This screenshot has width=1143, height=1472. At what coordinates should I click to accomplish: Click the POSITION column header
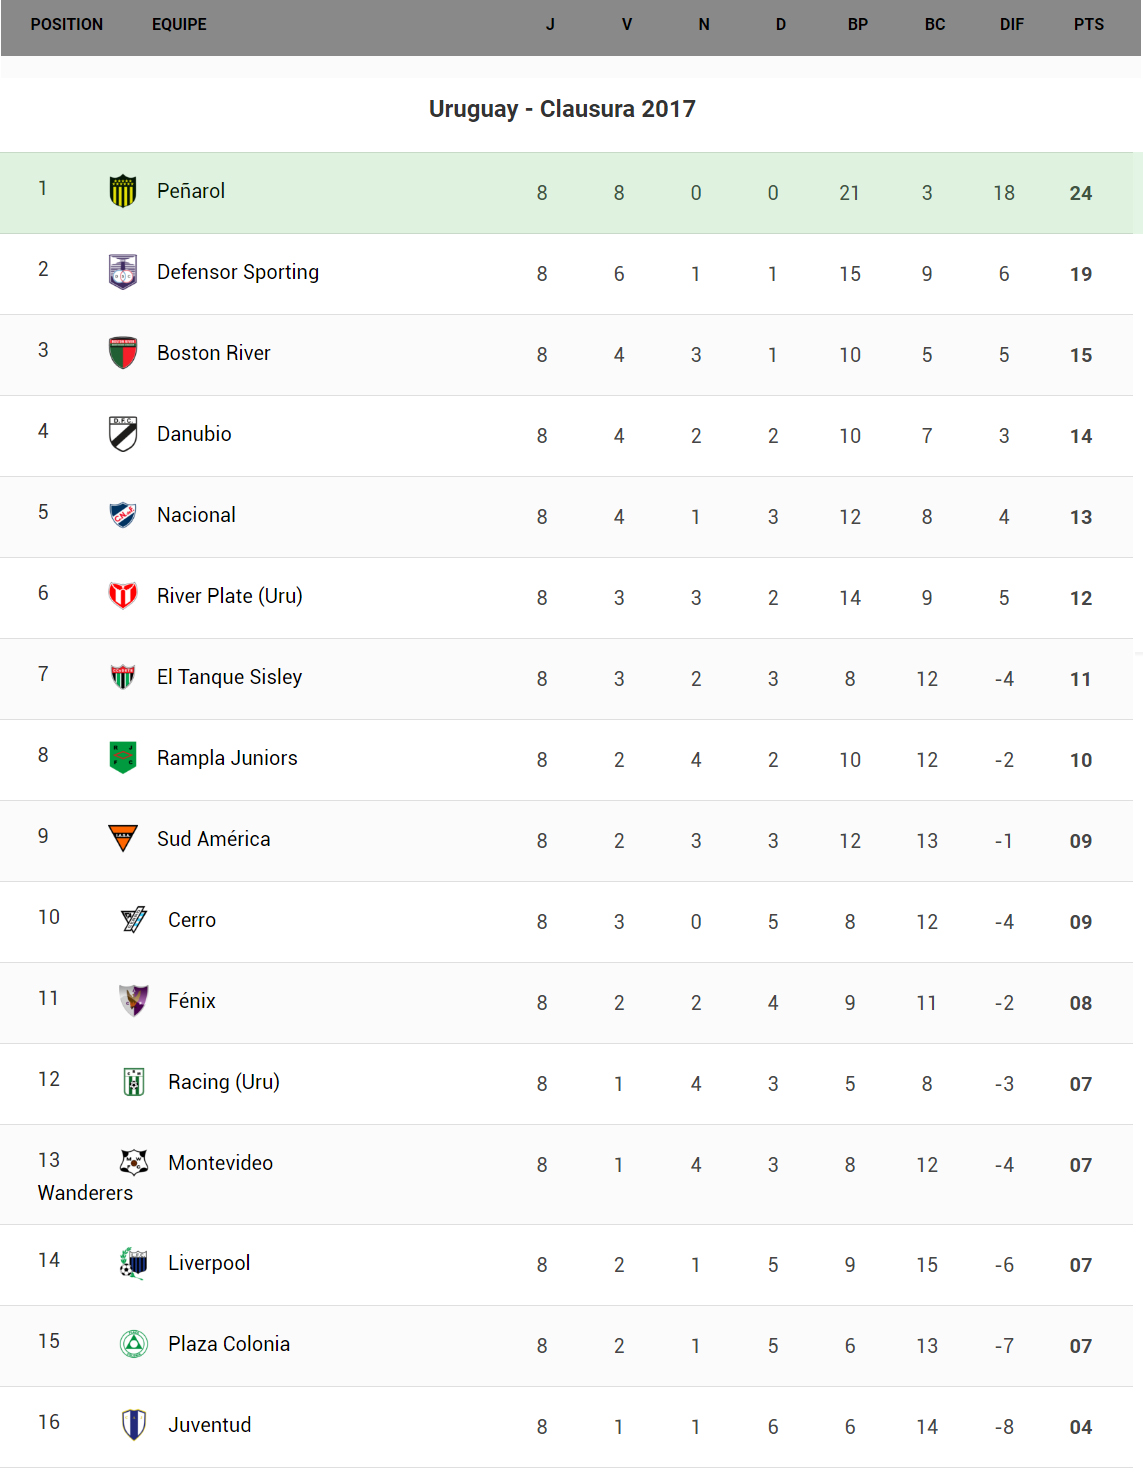[67, 25]
